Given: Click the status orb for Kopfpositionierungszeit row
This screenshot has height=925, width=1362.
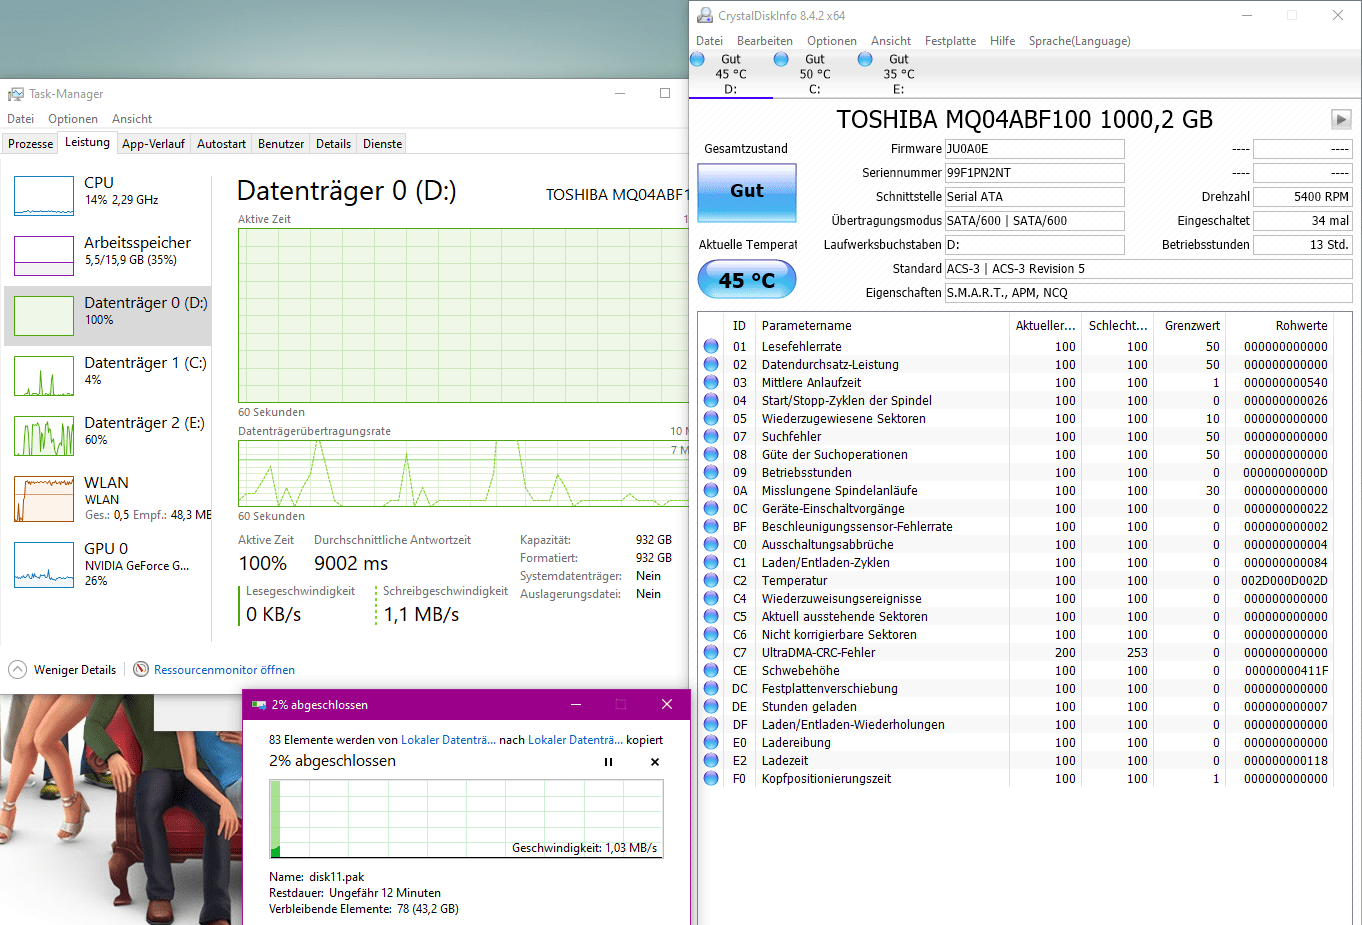Looking at the screenshot, I should point(711,778).
